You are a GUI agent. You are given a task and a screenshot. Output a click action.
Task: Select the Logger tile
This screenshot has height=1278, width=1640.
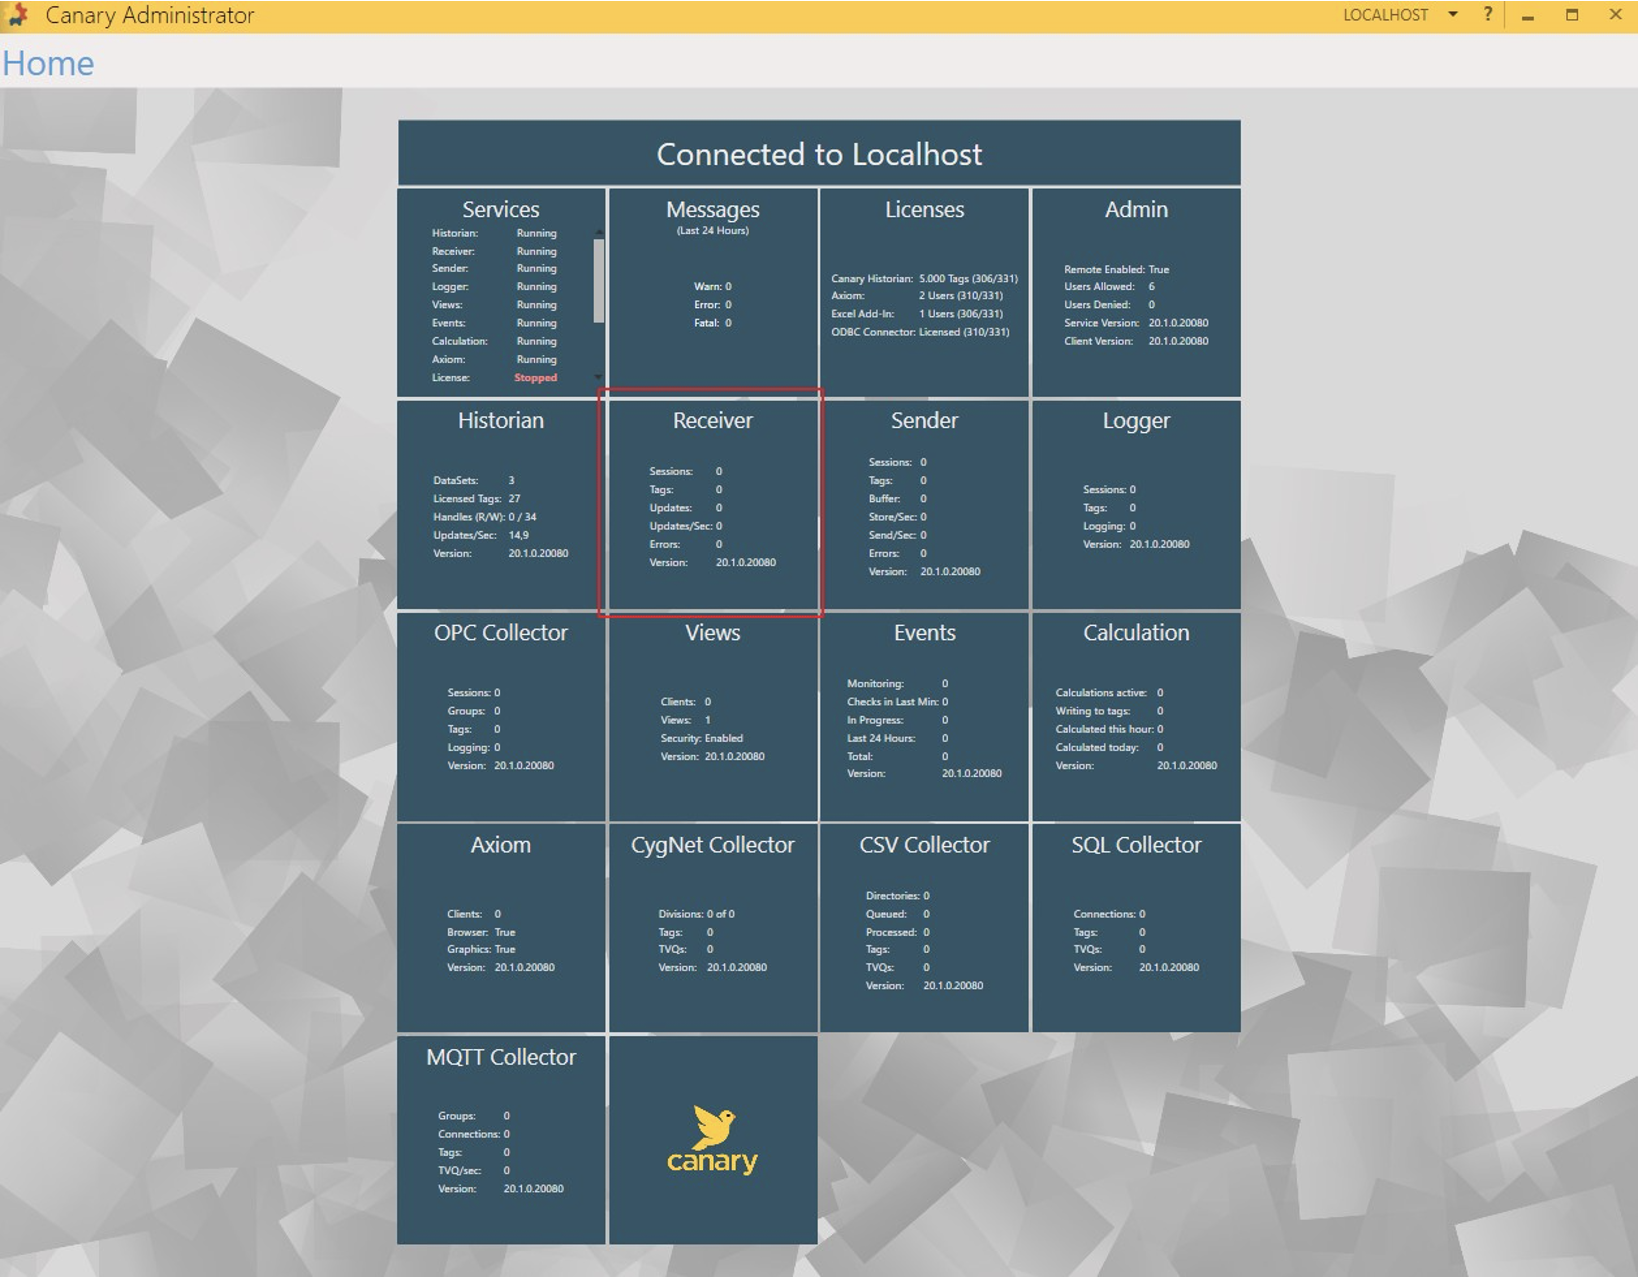click(x=1136, y=504)
